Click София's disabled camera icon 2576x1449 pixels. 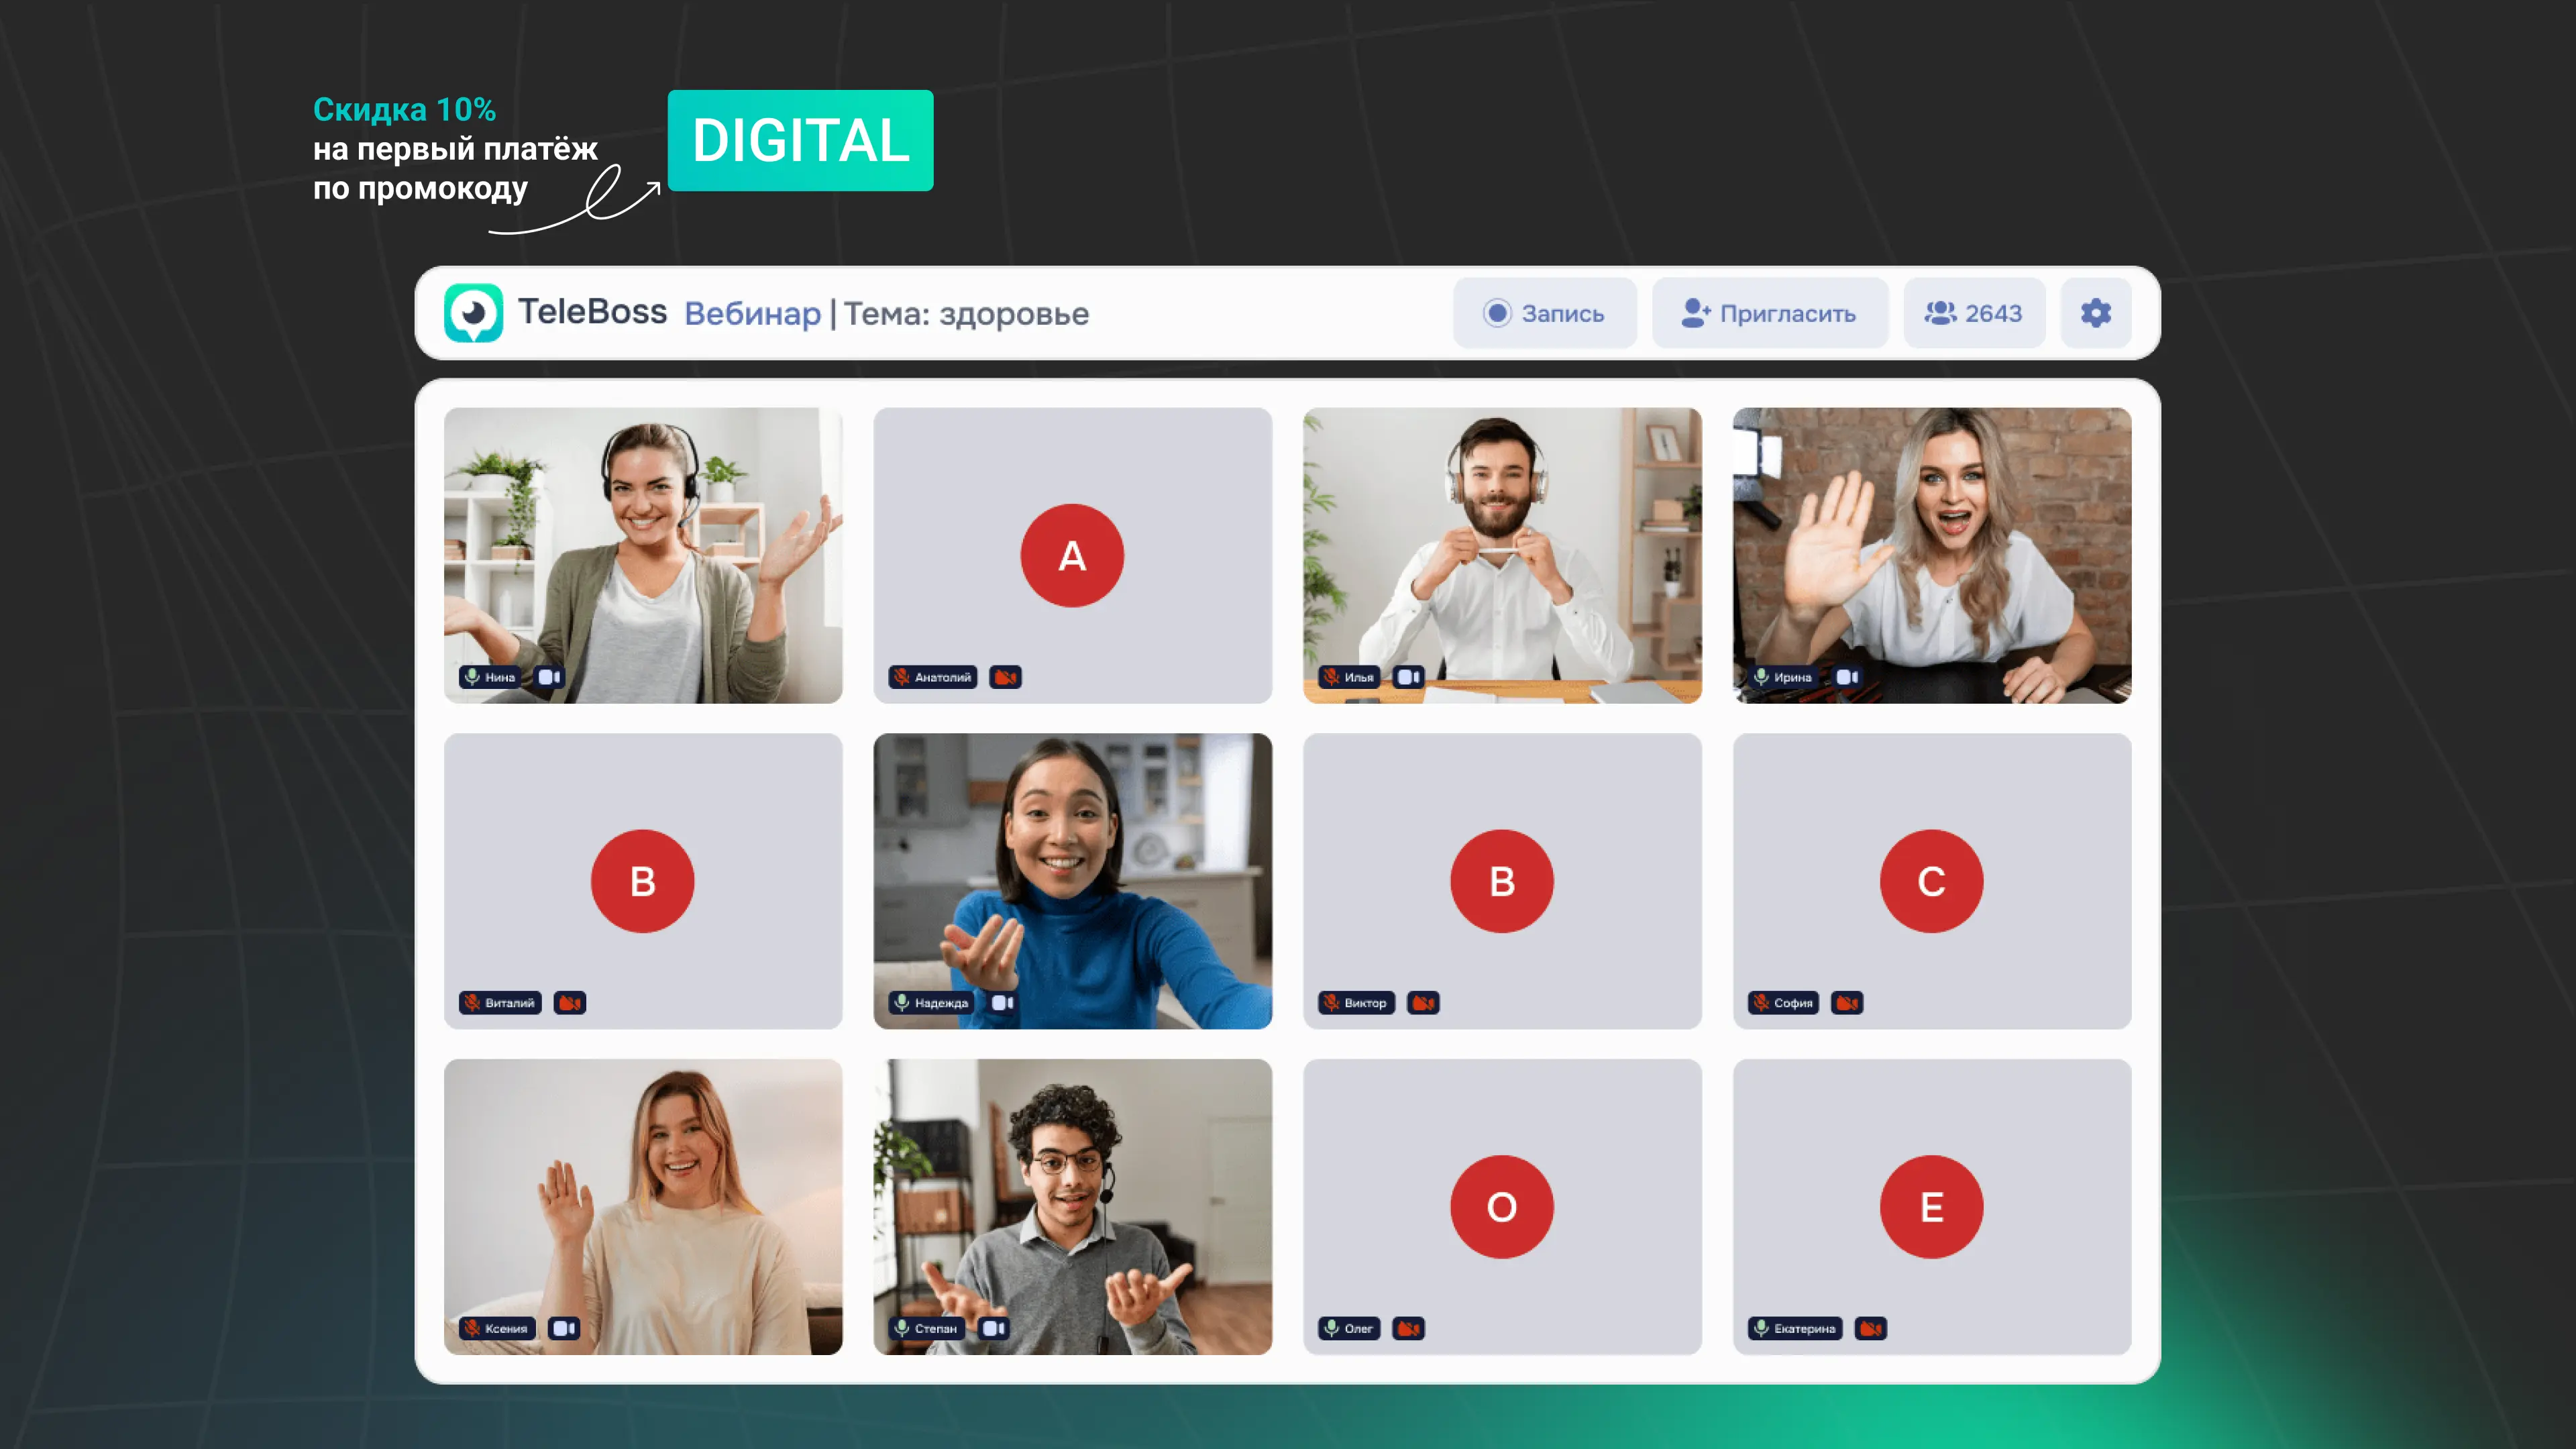click(x=1846, y=1003)
